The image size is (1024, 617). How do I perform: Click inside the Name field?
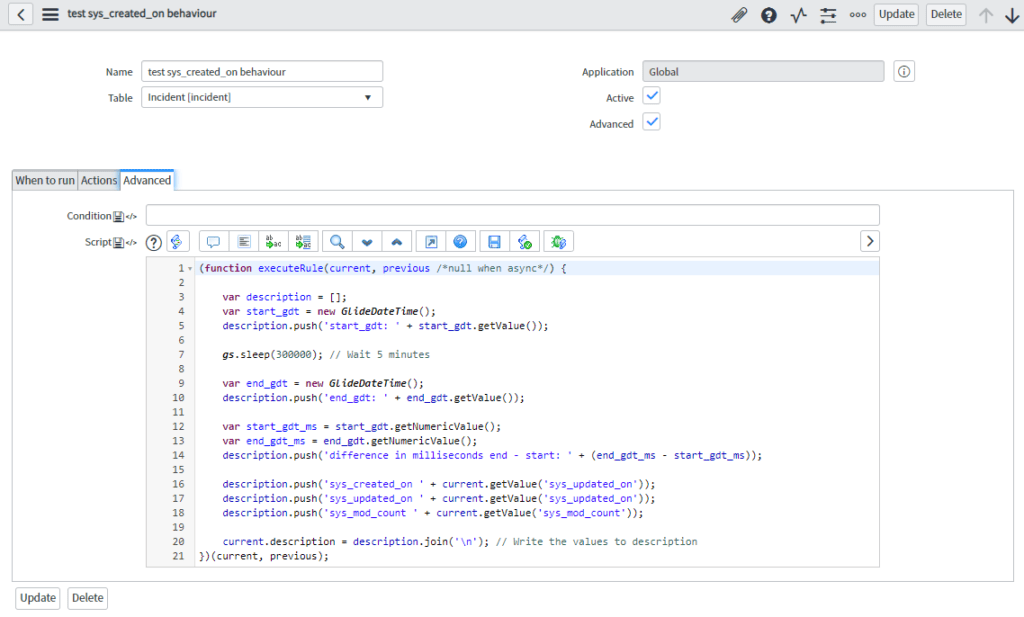(x=260, y=71)
